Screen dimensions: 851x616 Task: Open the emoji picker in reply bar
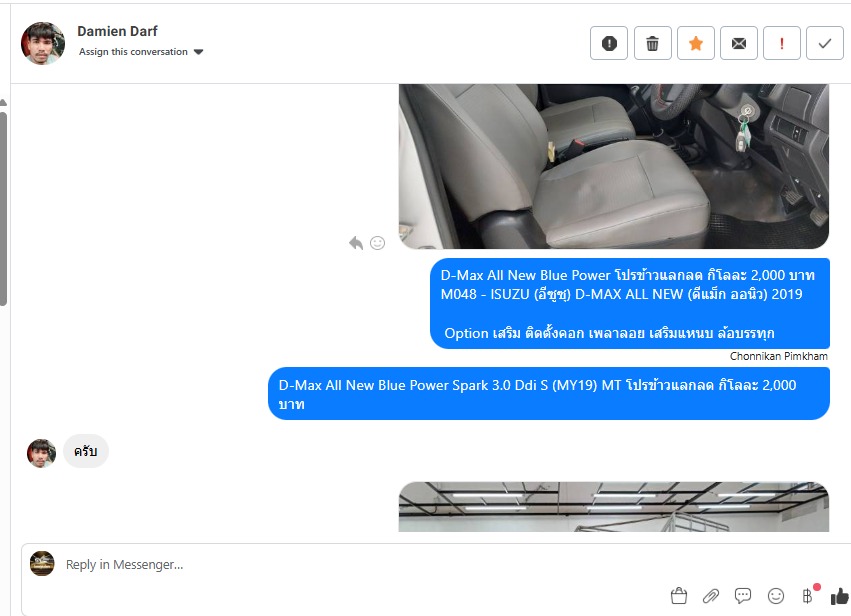point(776,596)
